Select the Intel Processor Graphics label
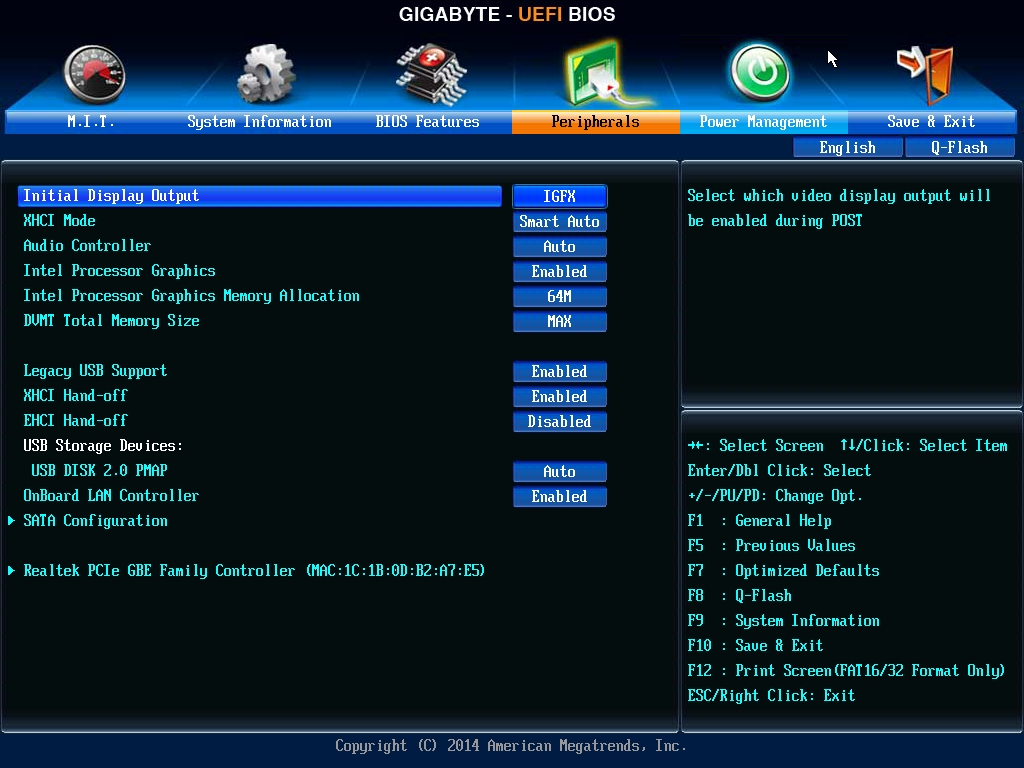This screenshot has width=1024, height=768. 119,270
